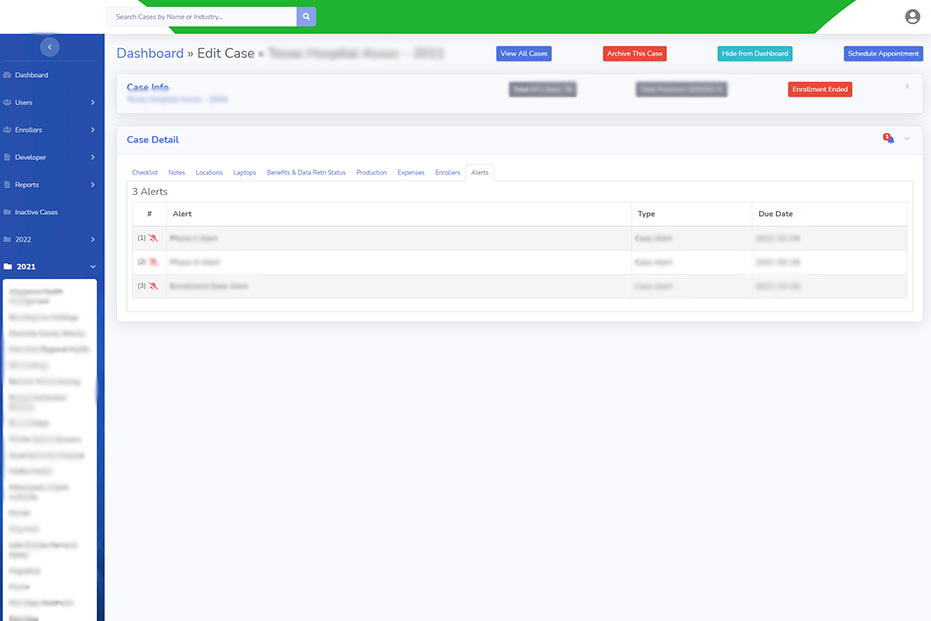The height and width of the screenshot is (621, 931).
Task: Select the Alerts tab
Action: 480,173
